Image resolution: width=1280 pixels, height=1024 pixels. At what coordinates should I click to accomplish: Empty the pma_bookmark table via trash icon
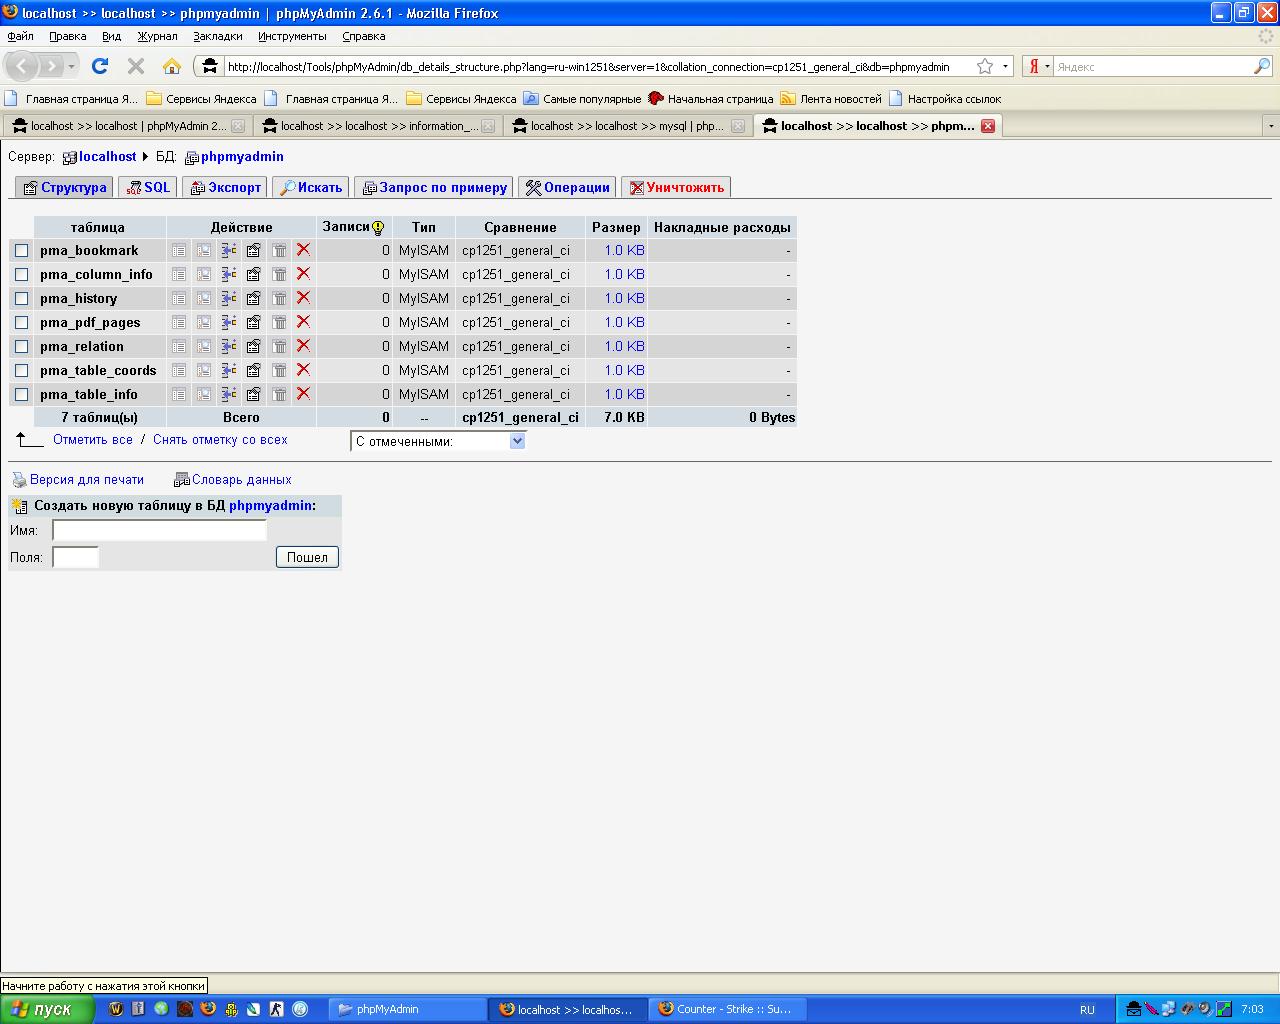click(x=279, y=250)
